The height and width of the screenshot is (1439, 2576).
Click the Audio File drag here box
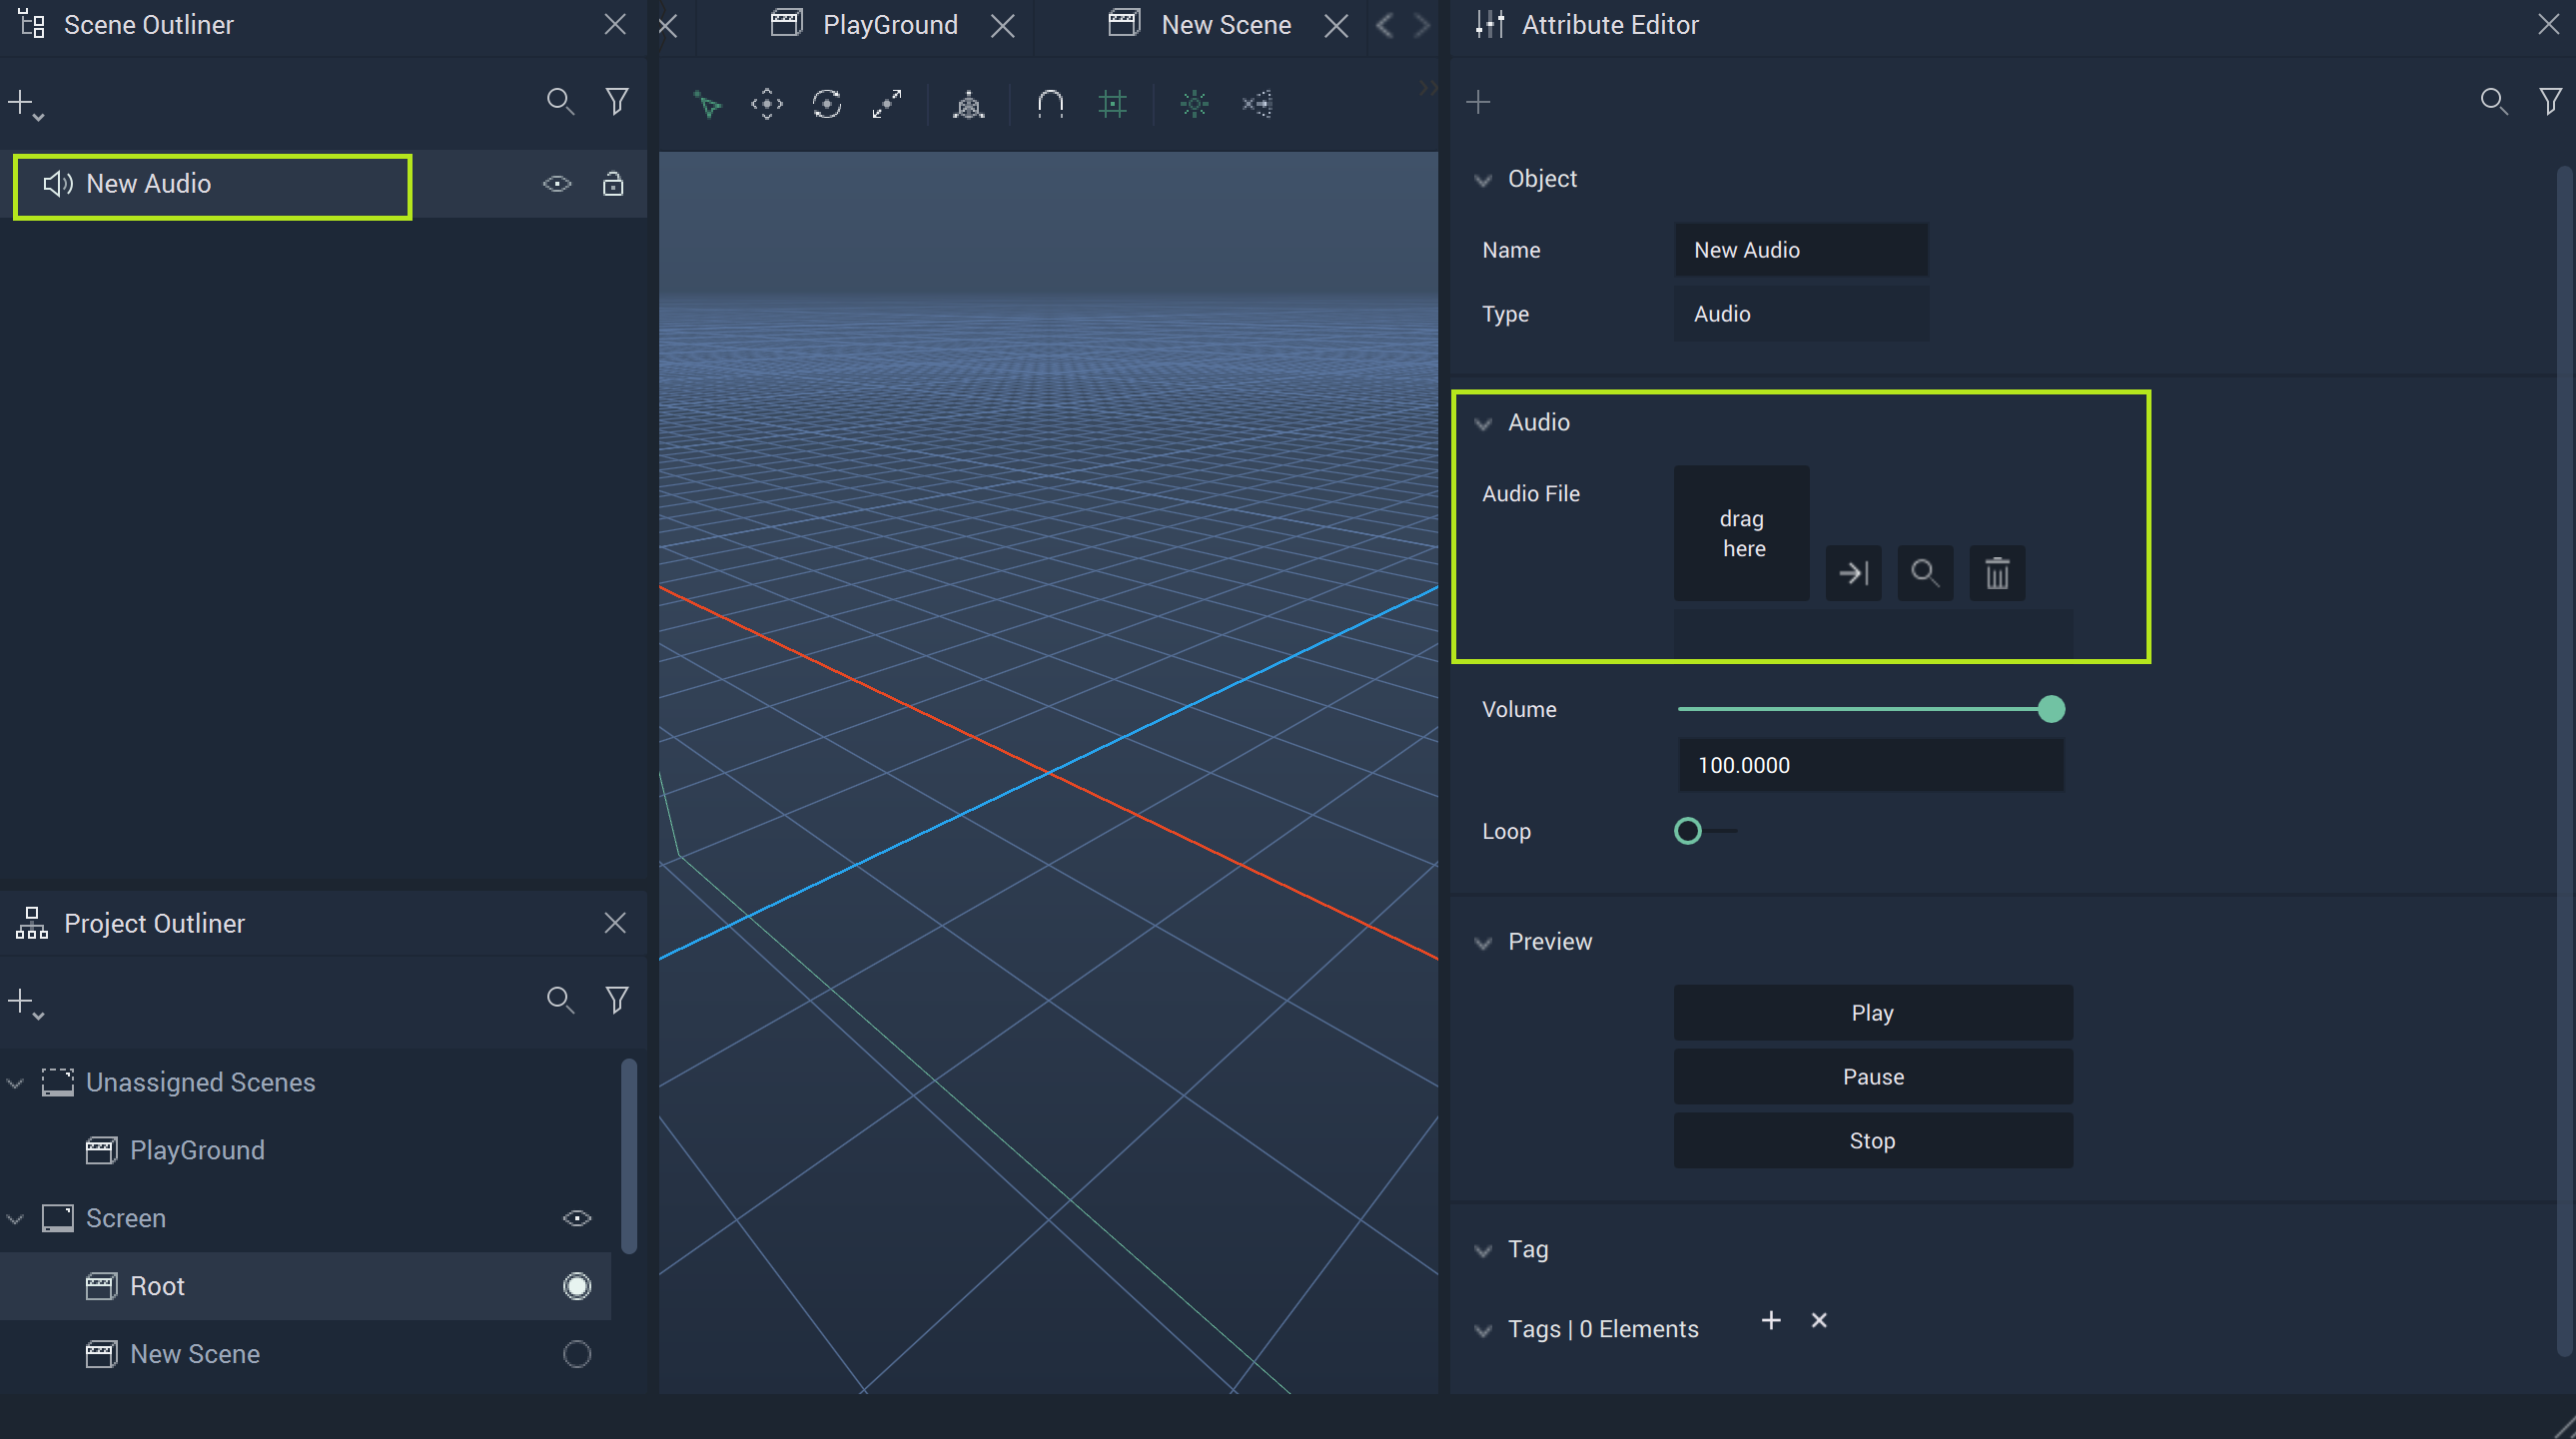[1742, 533]
